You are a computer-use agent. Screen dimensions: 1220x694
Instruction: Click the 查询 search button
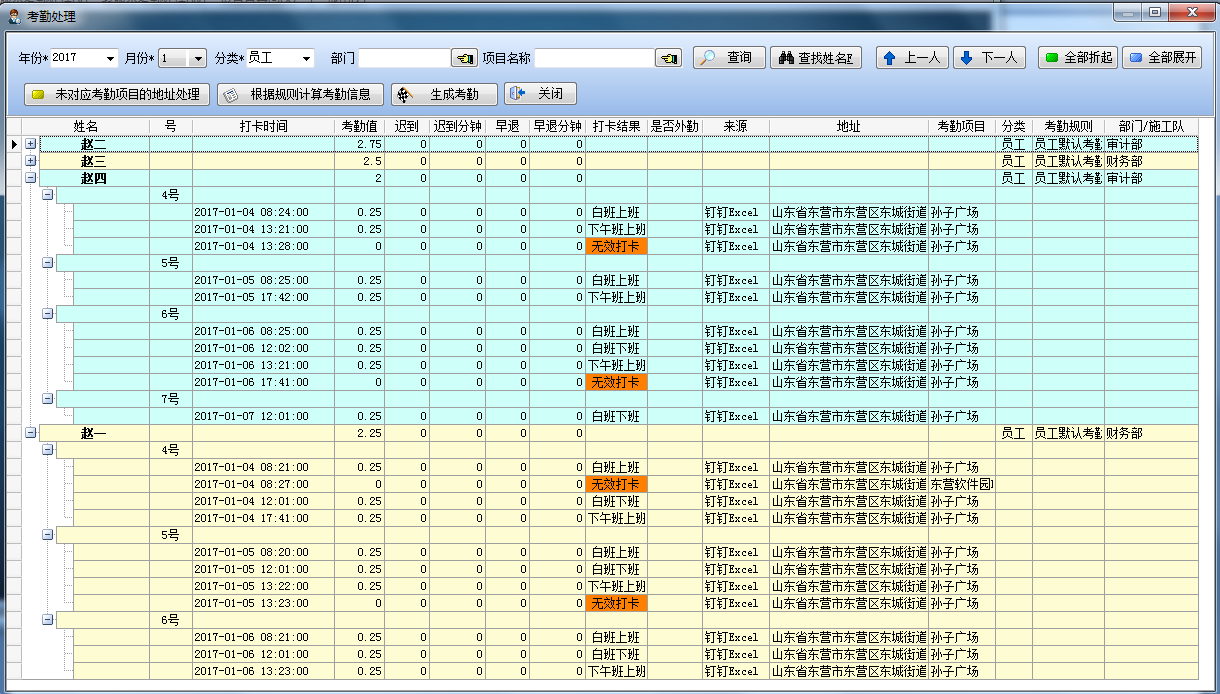coord(729,58)
